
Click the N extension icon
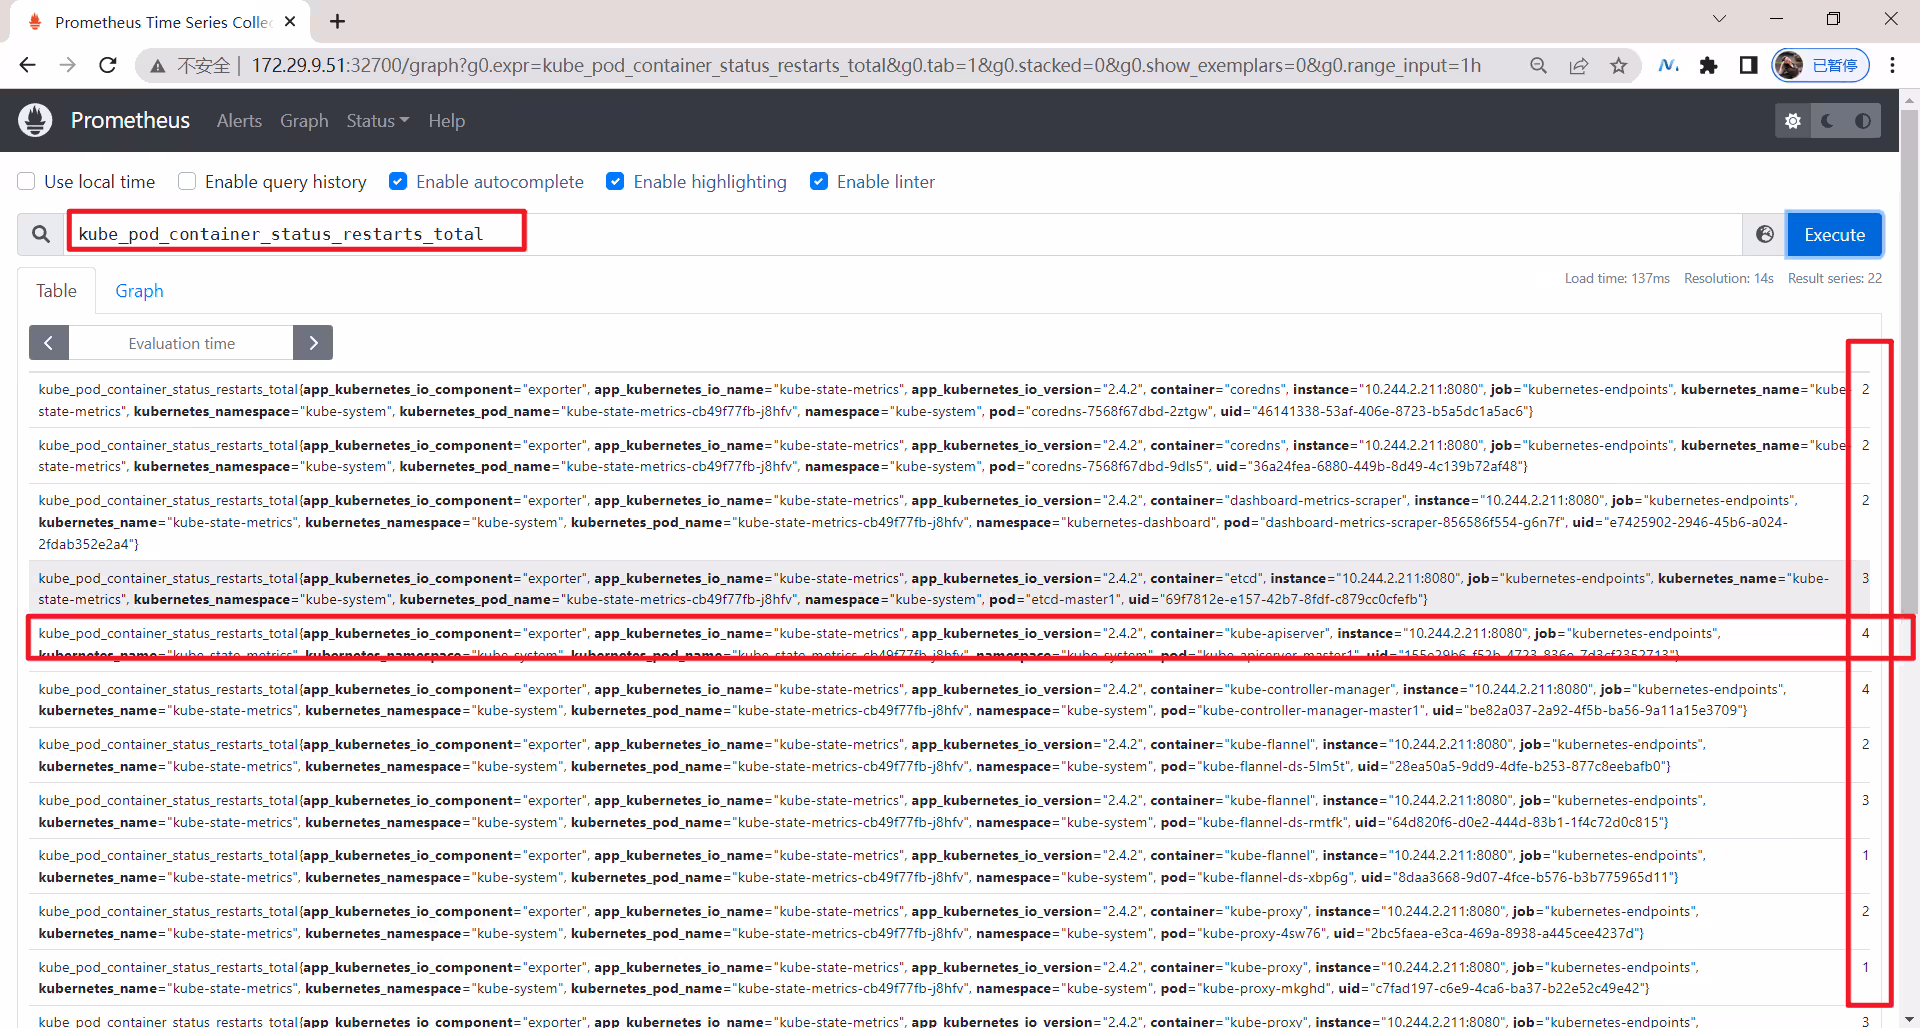1668,65
